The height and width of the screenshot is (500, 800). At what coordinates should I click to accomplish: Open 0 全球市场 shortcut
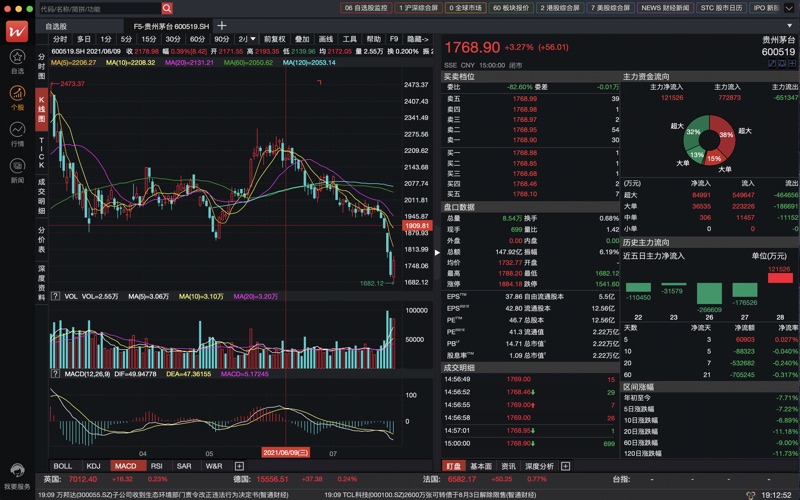[465, 8]
